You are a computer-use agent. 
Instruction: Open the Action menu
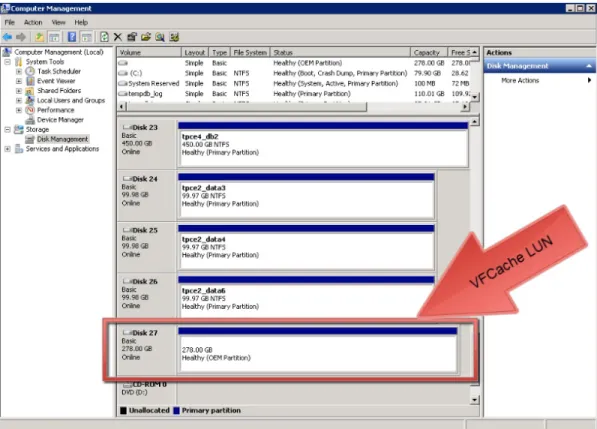pyautogui.click(x=33, y=22)
